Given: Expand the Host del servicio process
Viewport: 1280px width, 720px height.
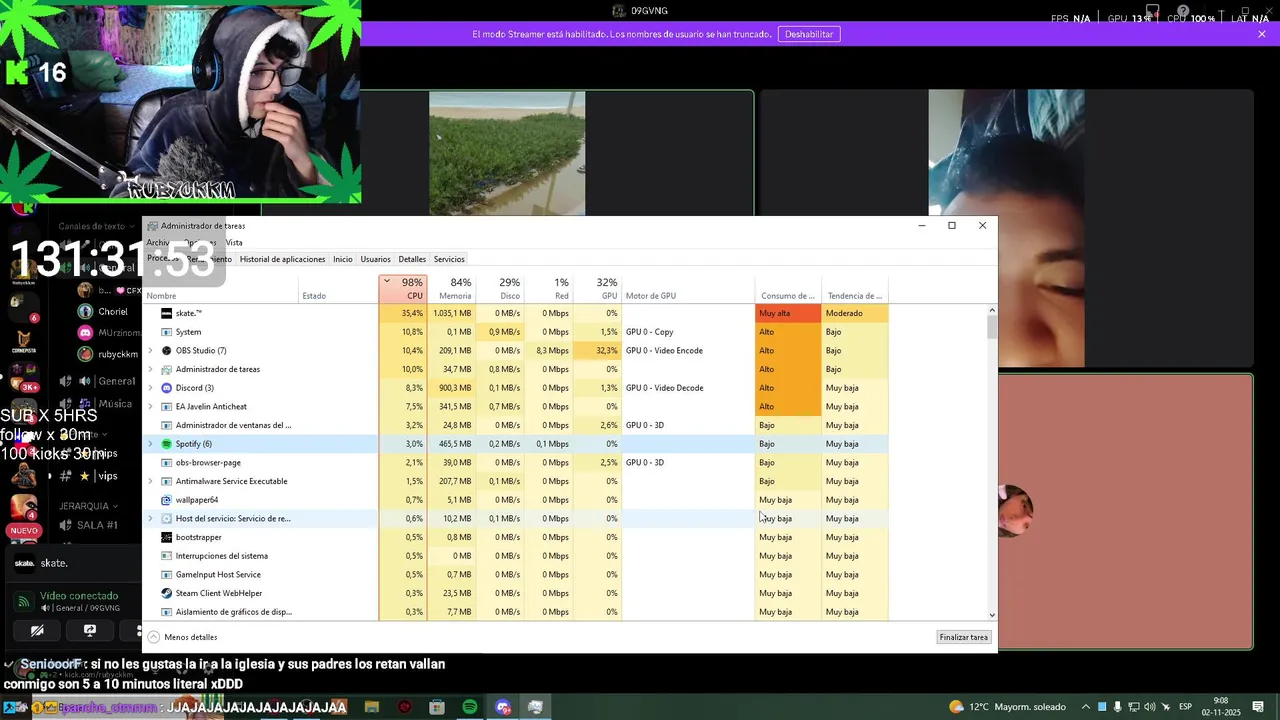Looking at the screenshot, I should coord(150,519).
